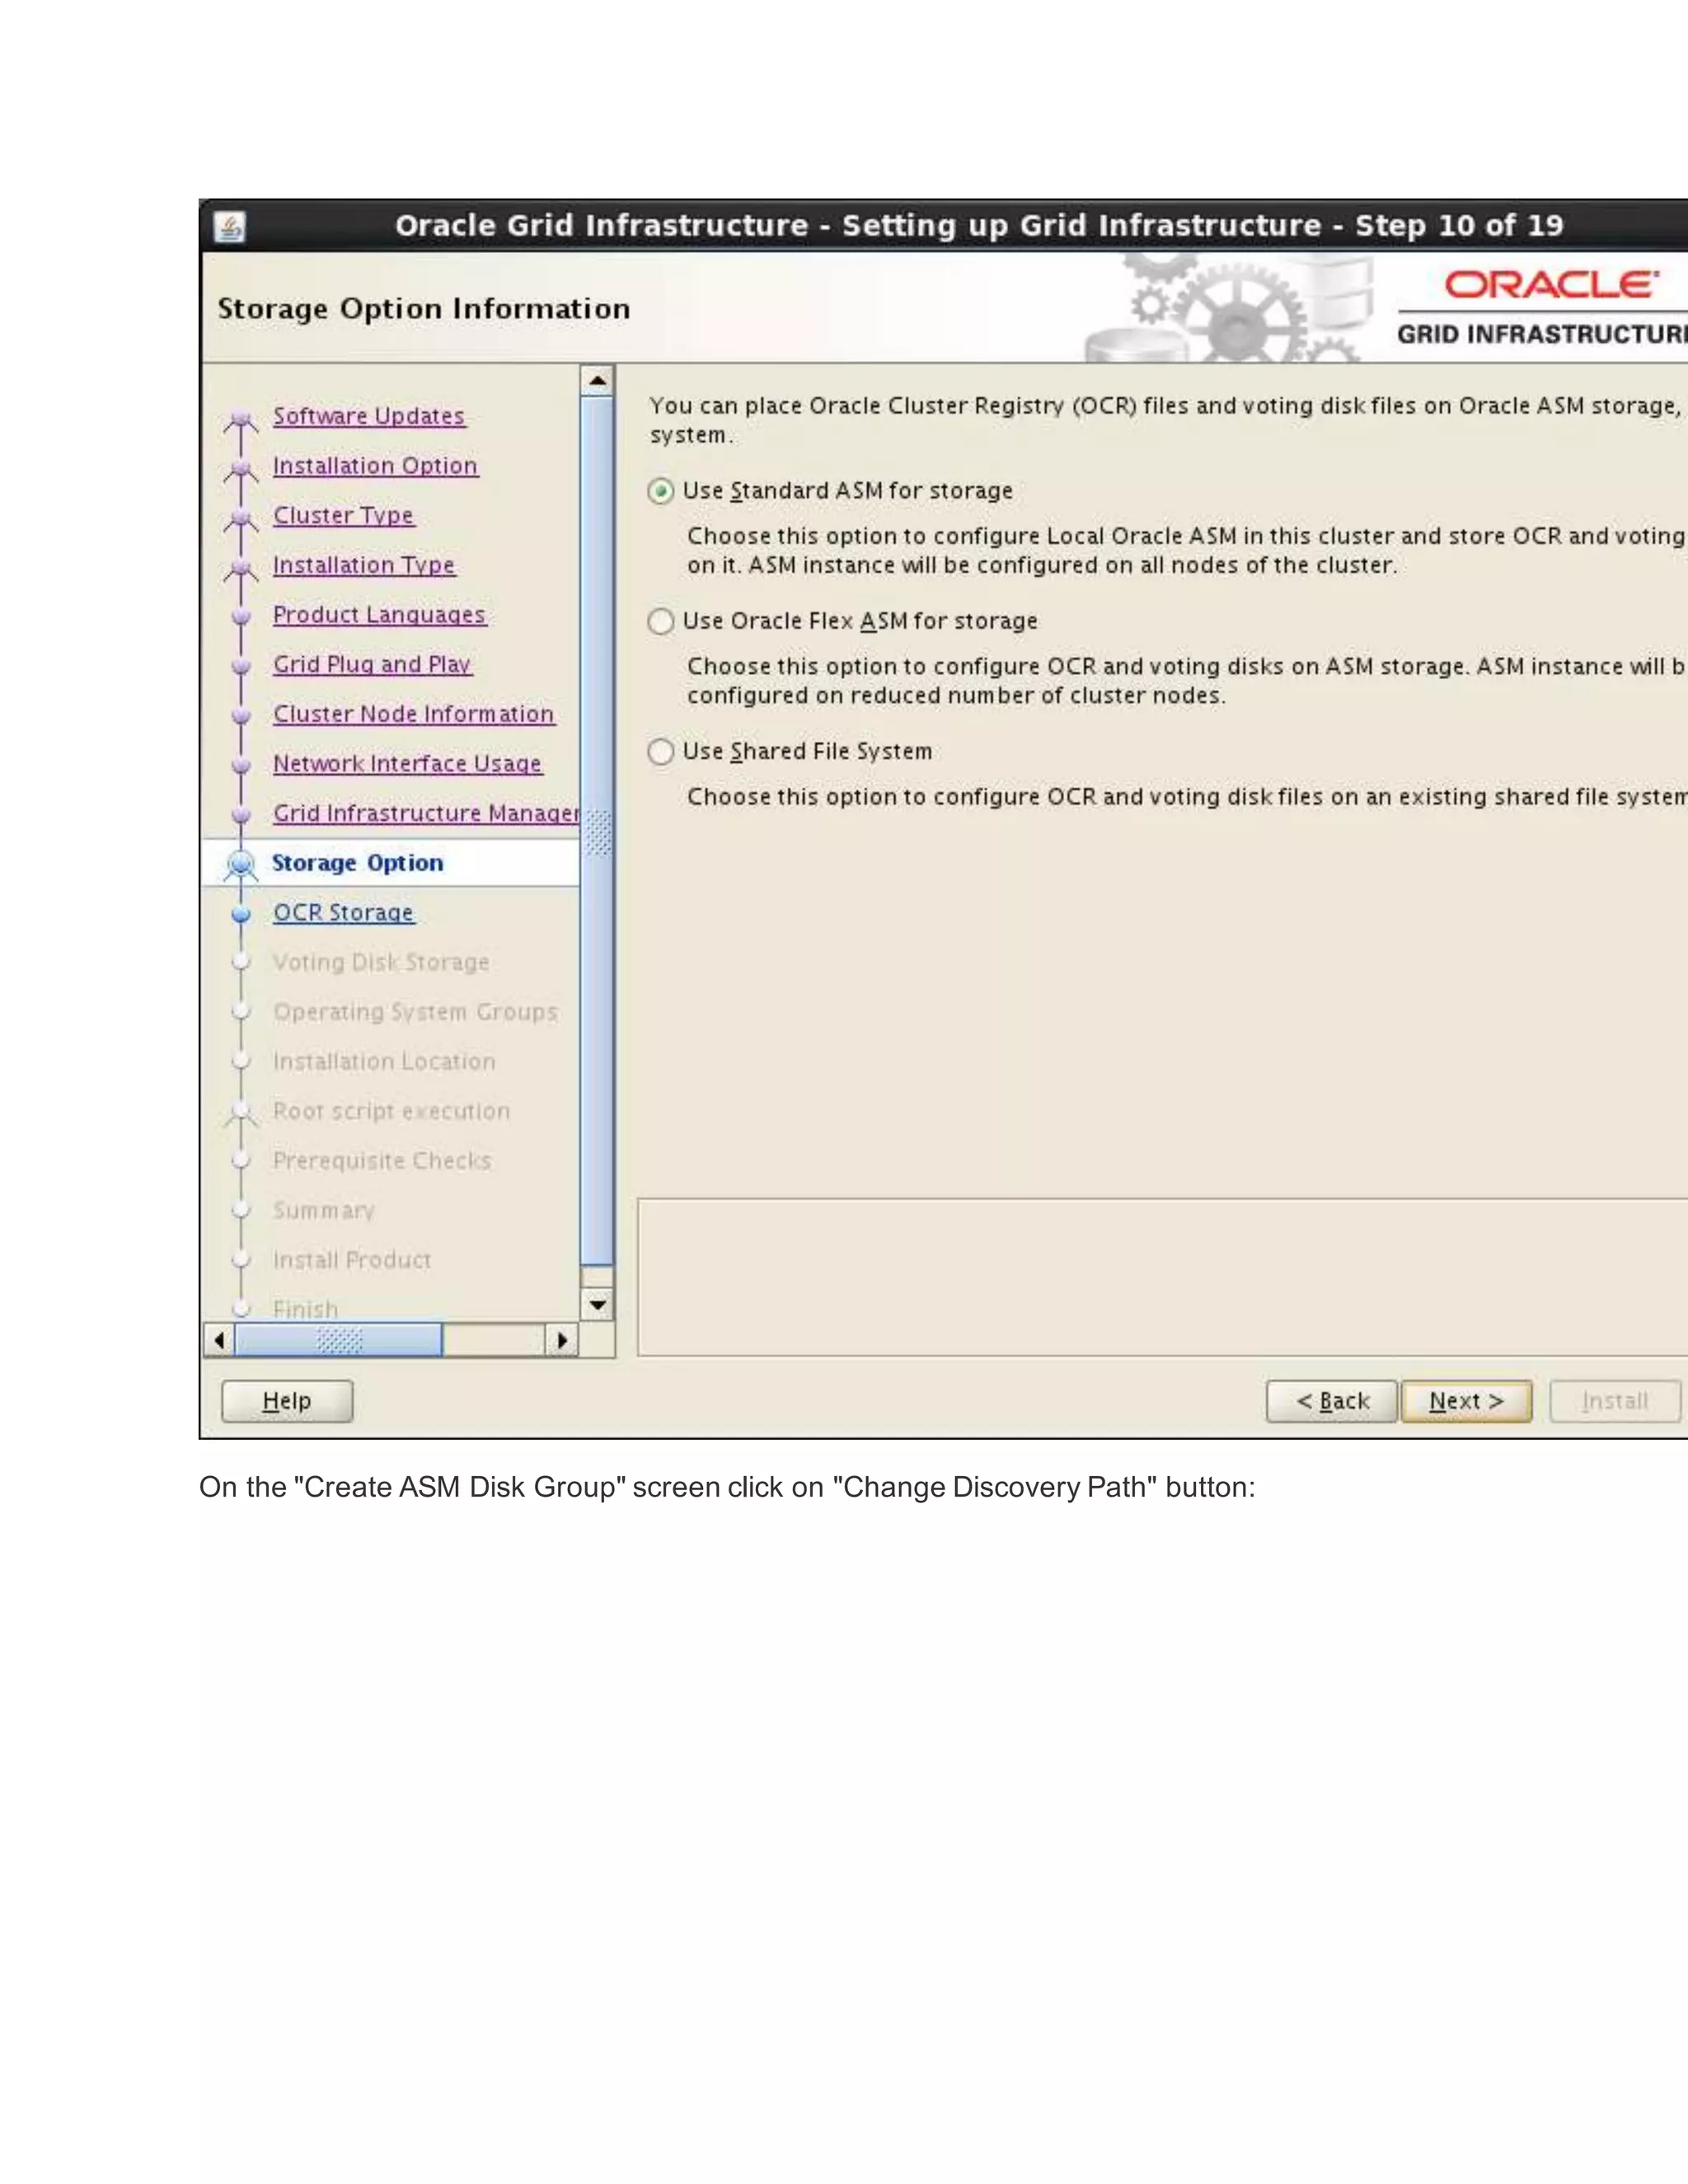This screenshot has width=1688, height=2184.
Task: Select the current Storage Option step
Action: [357, 863]
